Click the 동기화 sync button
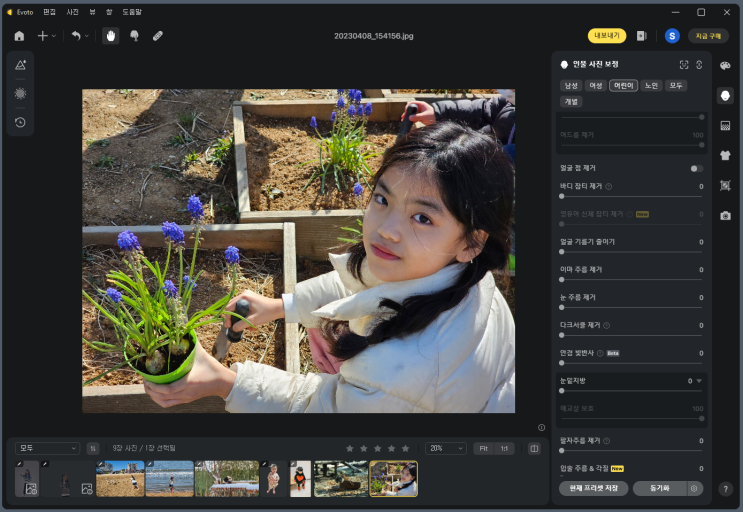The height and width of the screenshot is (512, 743). click(x=660, y=488)
